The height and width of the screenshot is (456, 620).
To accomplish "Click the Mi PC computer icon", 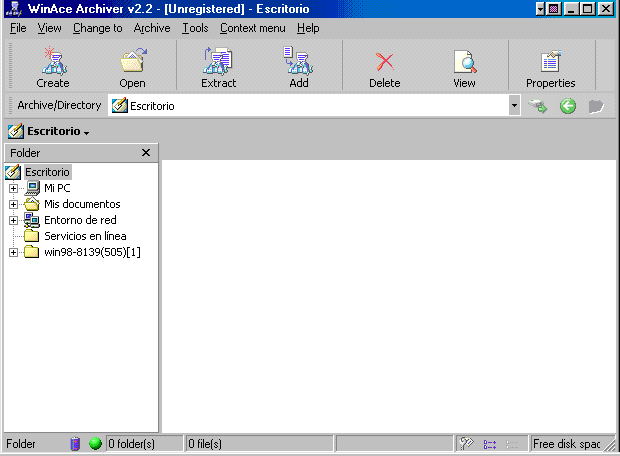I will (32, 188).
